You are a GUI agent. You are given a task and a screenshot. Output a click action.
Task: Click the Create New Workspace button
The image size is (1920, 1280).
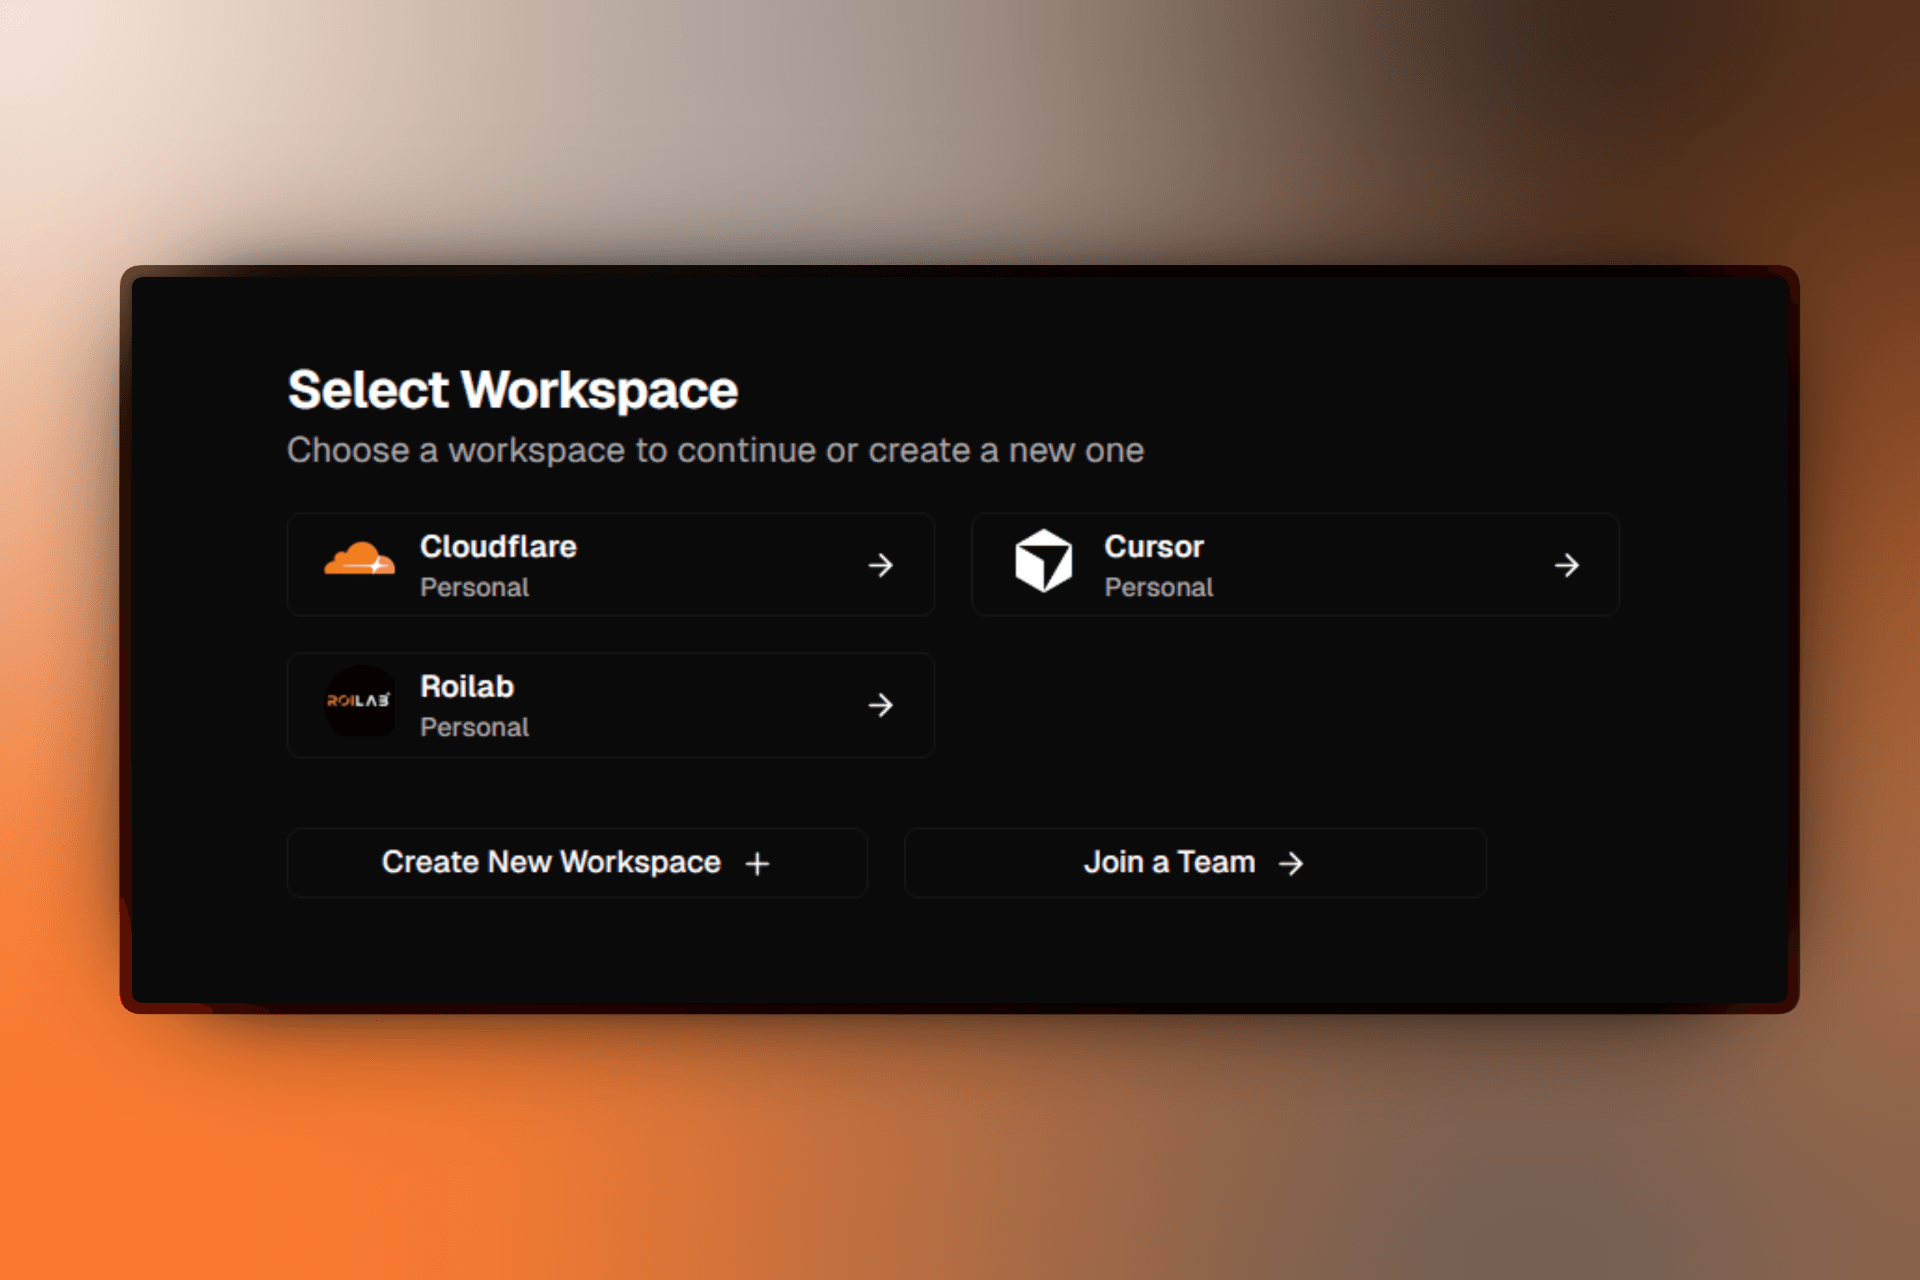(x=577, y=862)
